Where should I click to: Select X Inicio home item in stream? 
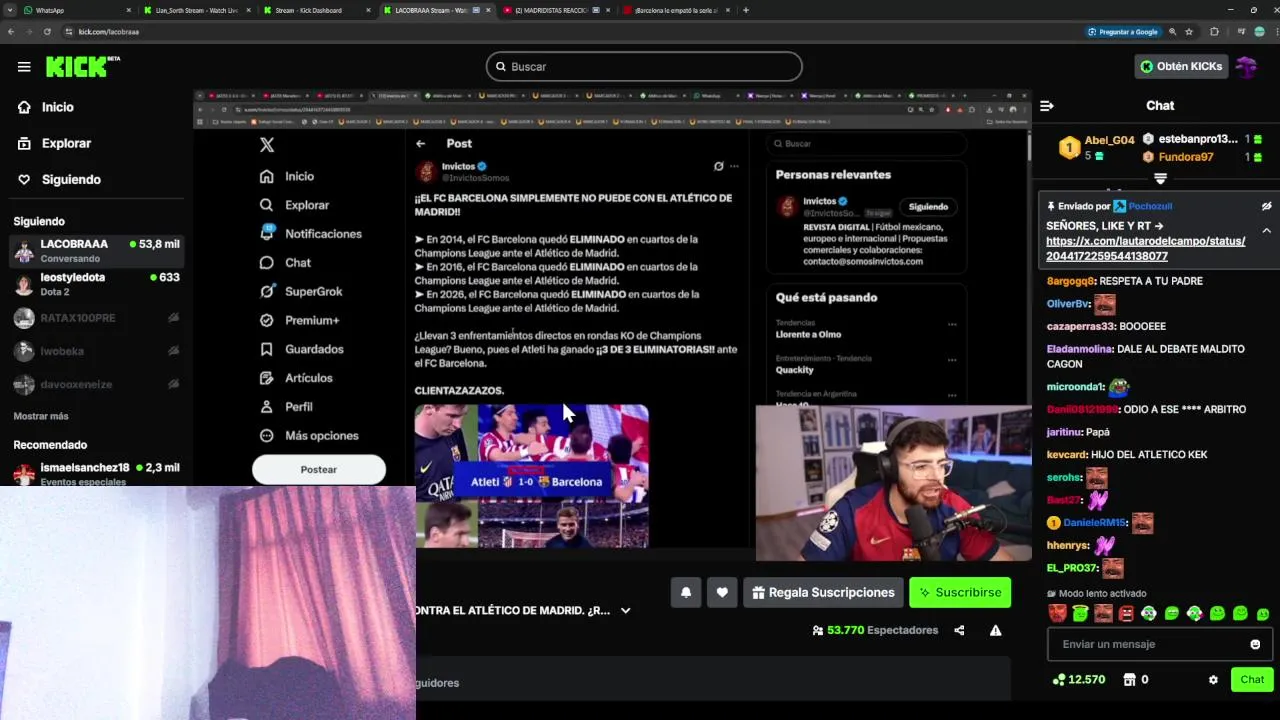[x=288, y=176]
